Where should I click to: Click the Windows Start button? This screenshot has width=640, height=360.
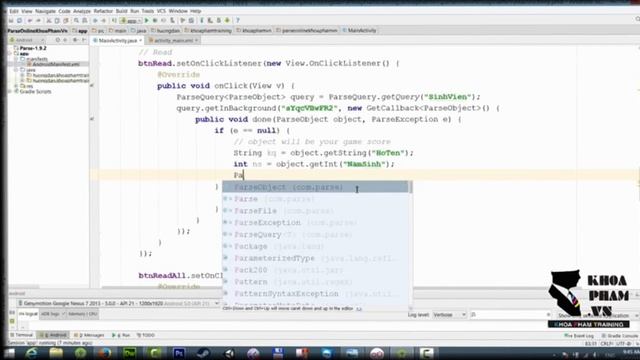(9, 353)
